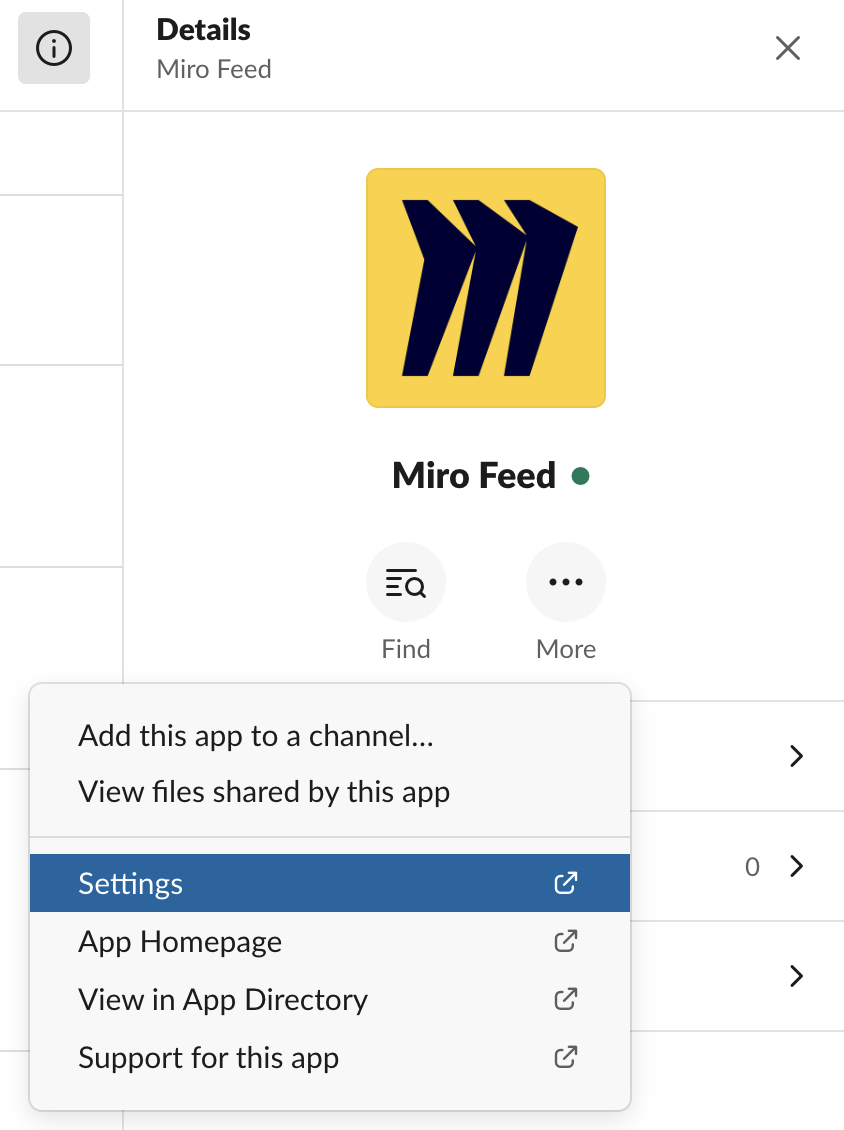
Task: Expand the row showing count 0
Action: [x=796, y=866]
